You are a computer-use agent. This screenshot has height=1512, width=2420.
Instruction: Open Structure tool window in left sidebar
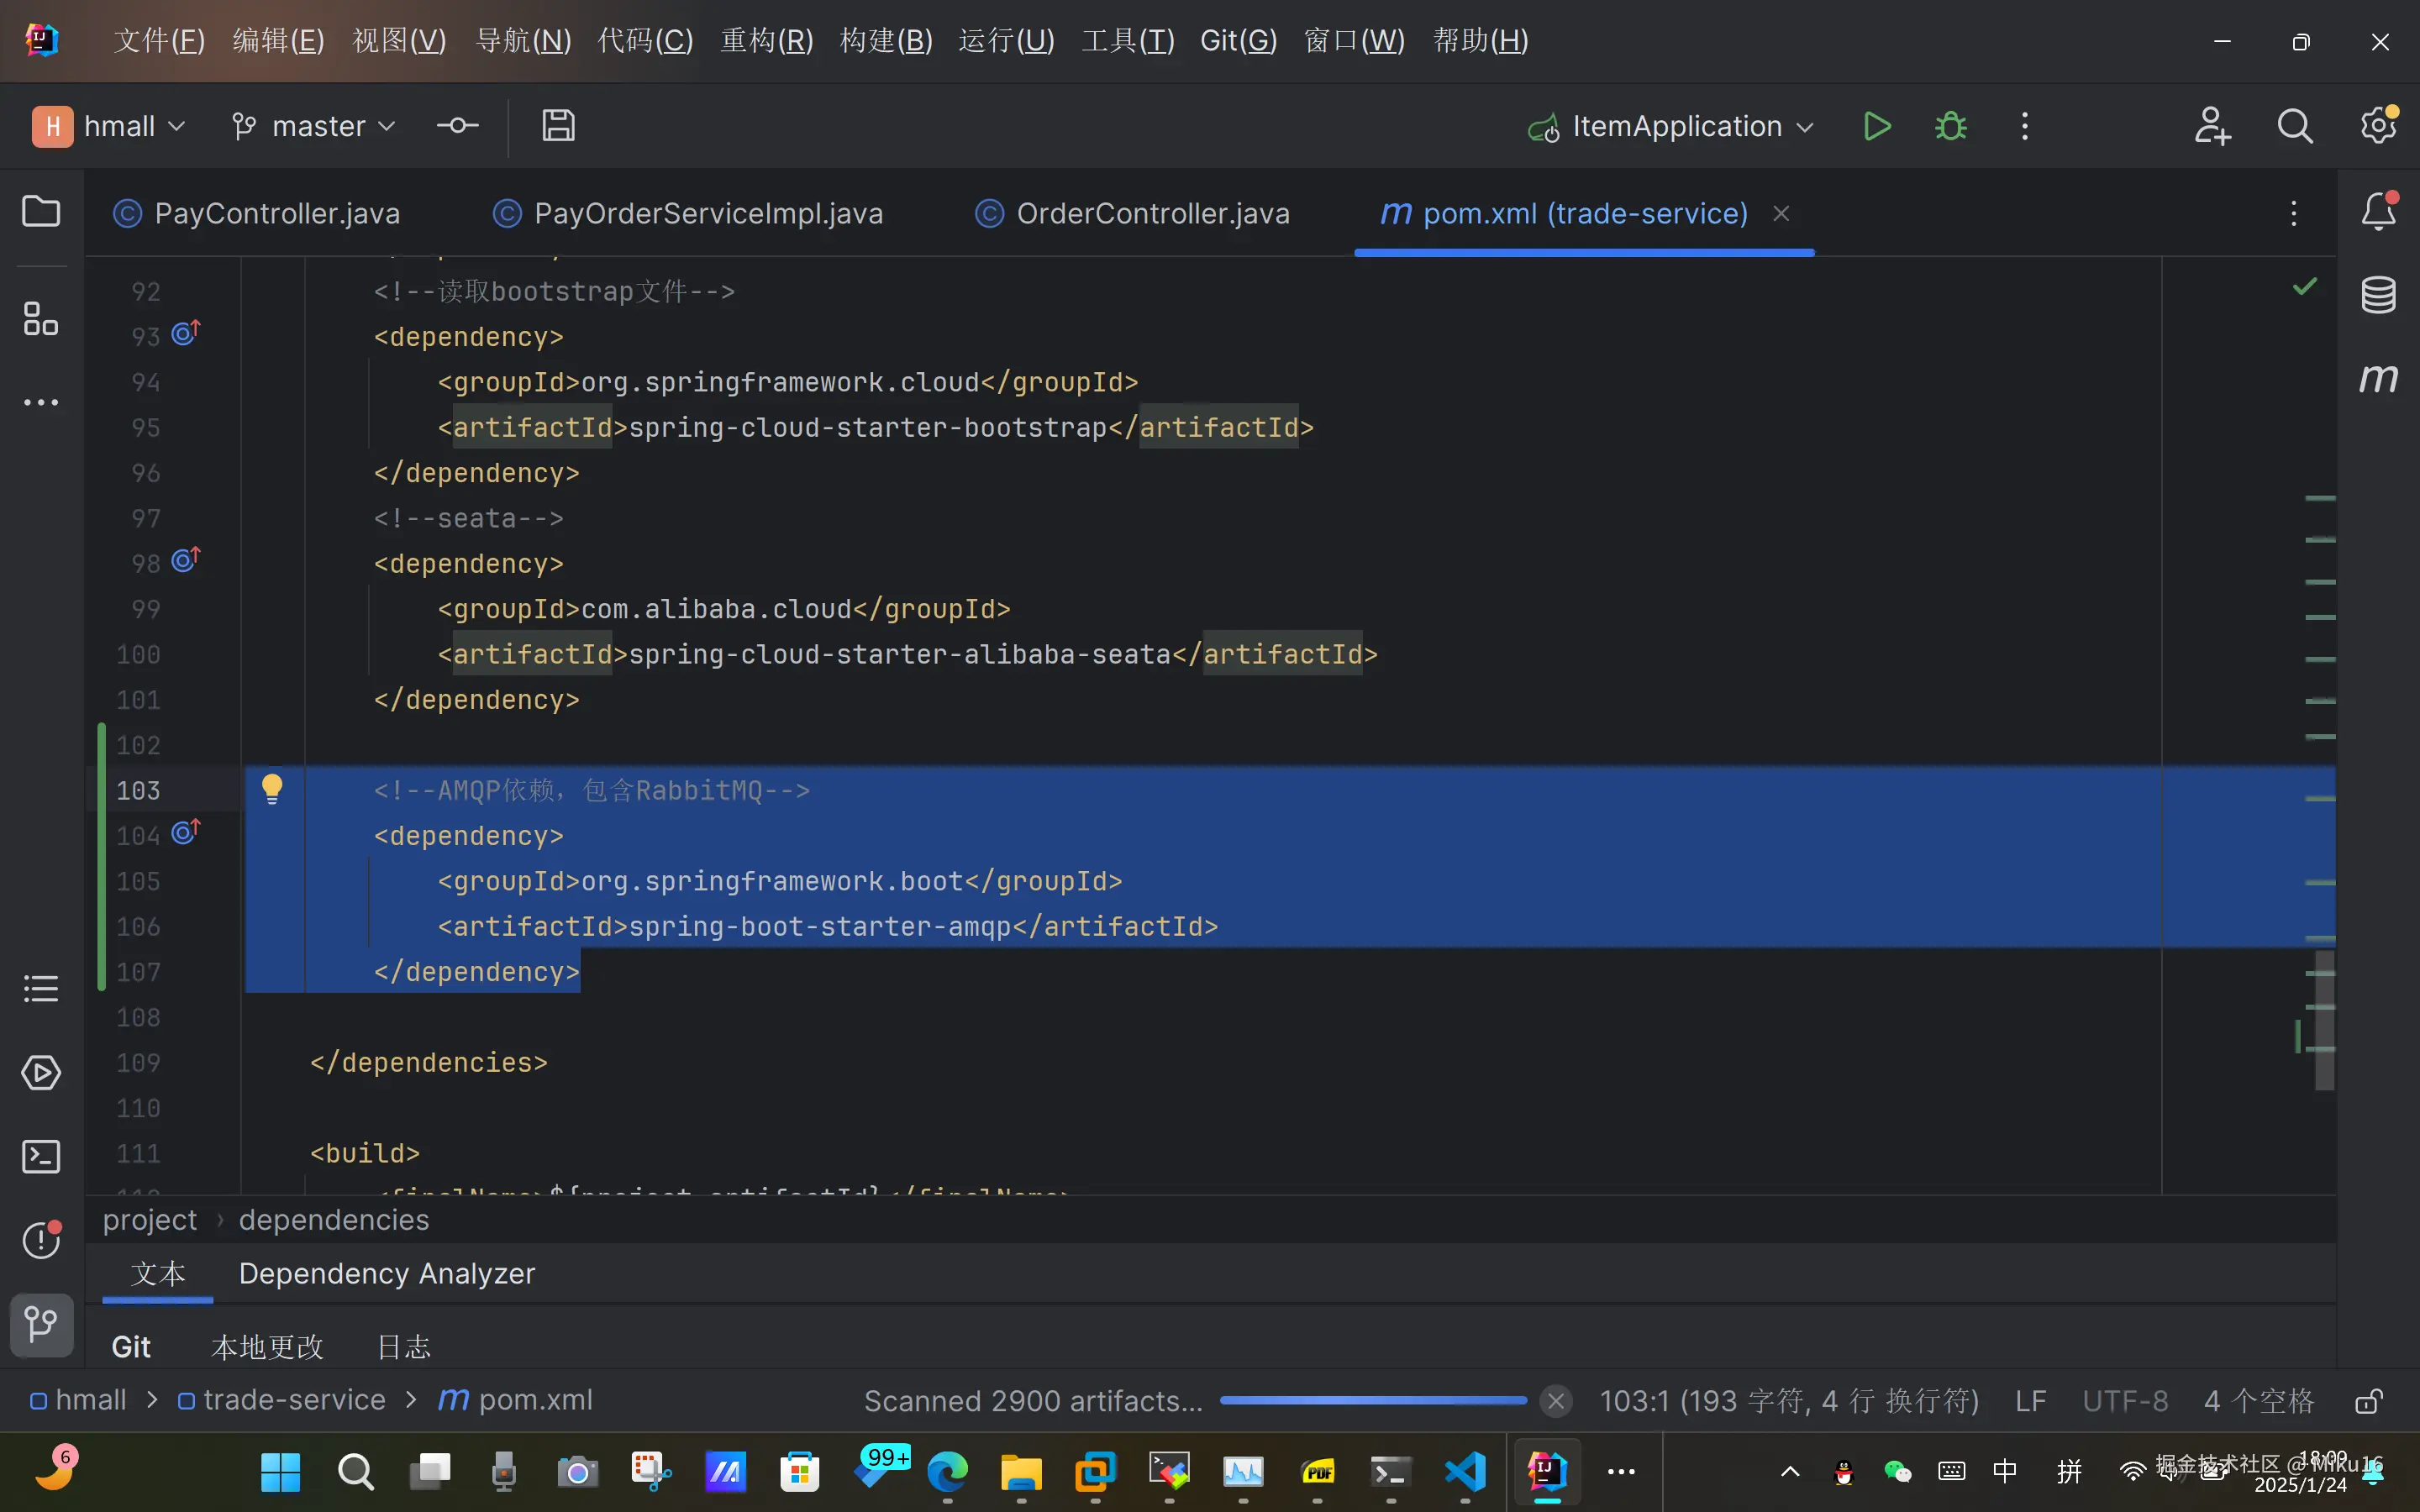click(x=41, y=319)
